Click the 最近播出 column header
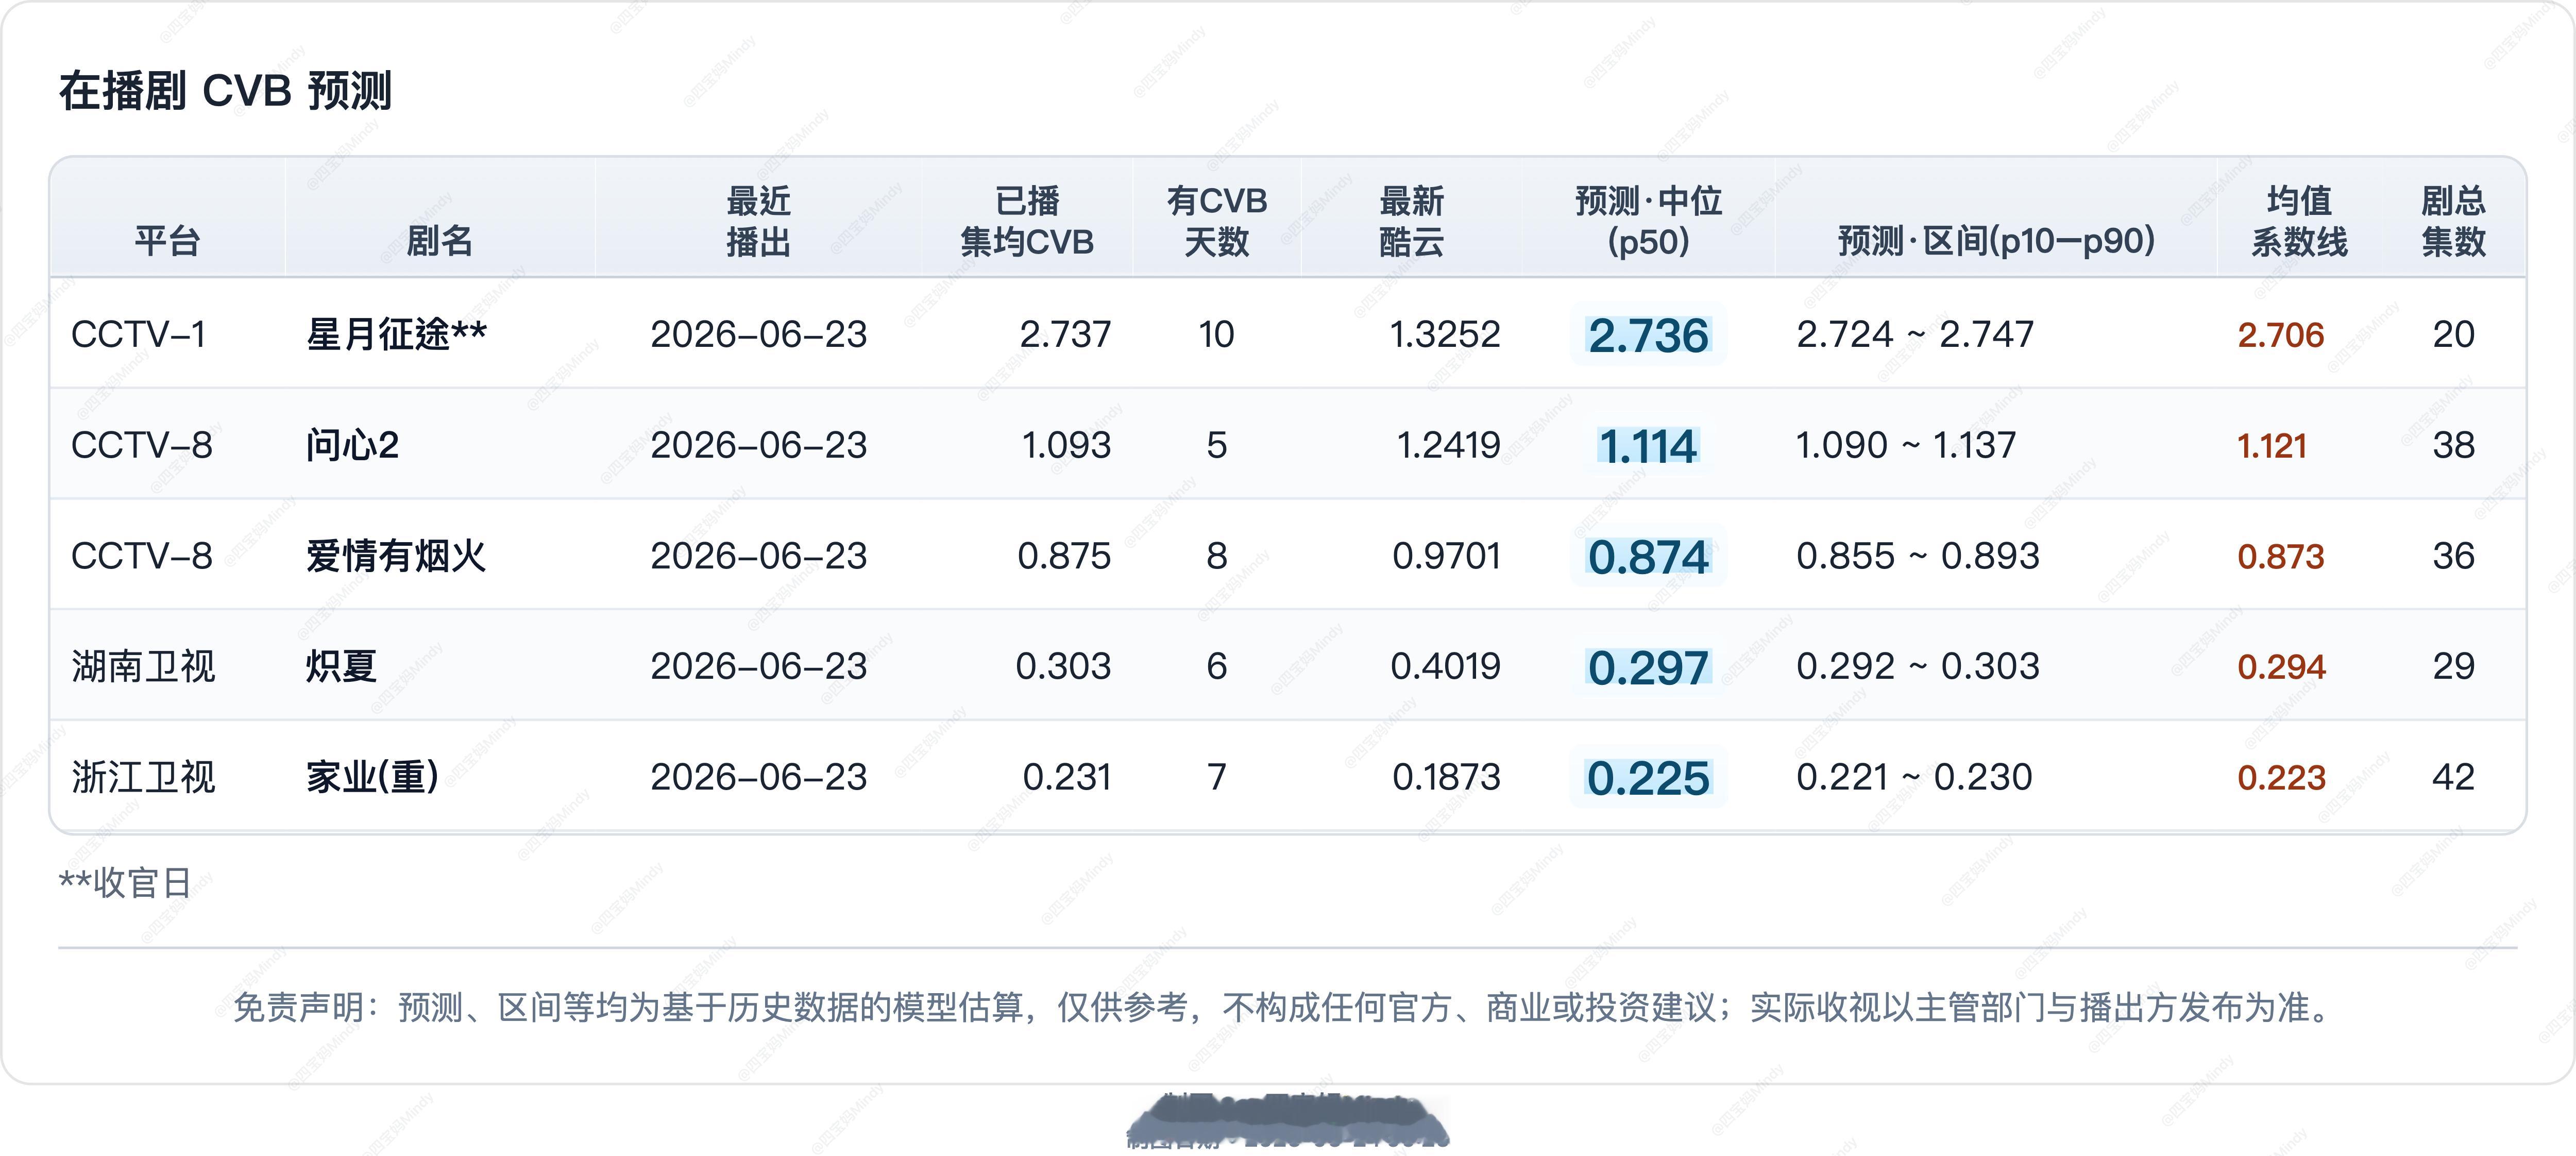Image resolution: width=2576 pixels, height=1156 pixels. click(x=758, y=221)
